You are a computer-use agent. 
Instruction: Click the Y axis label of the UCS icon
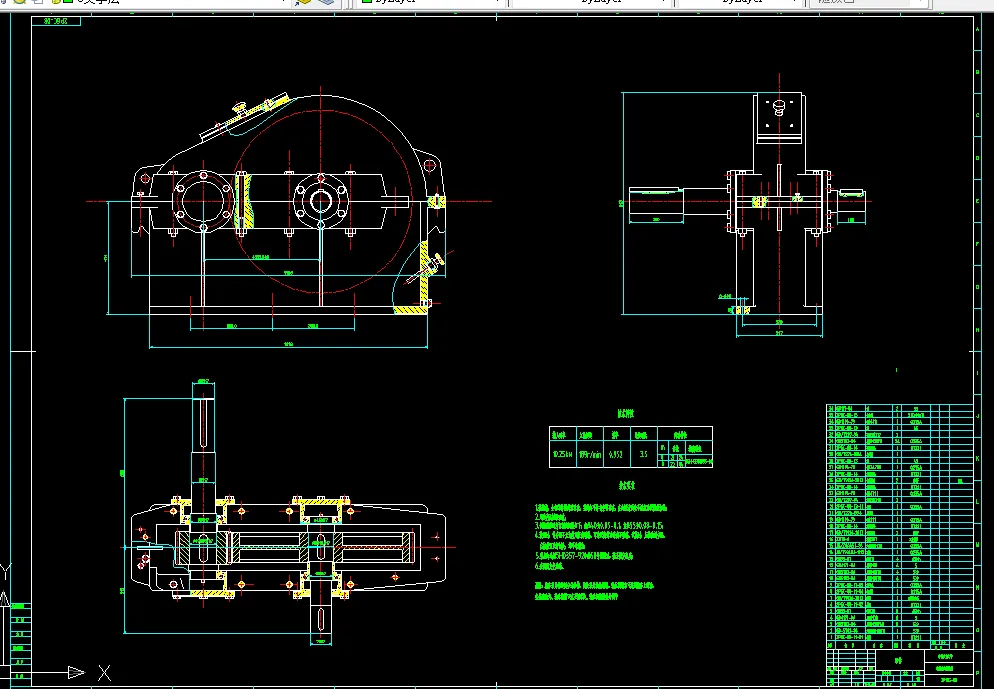[4, 571]
